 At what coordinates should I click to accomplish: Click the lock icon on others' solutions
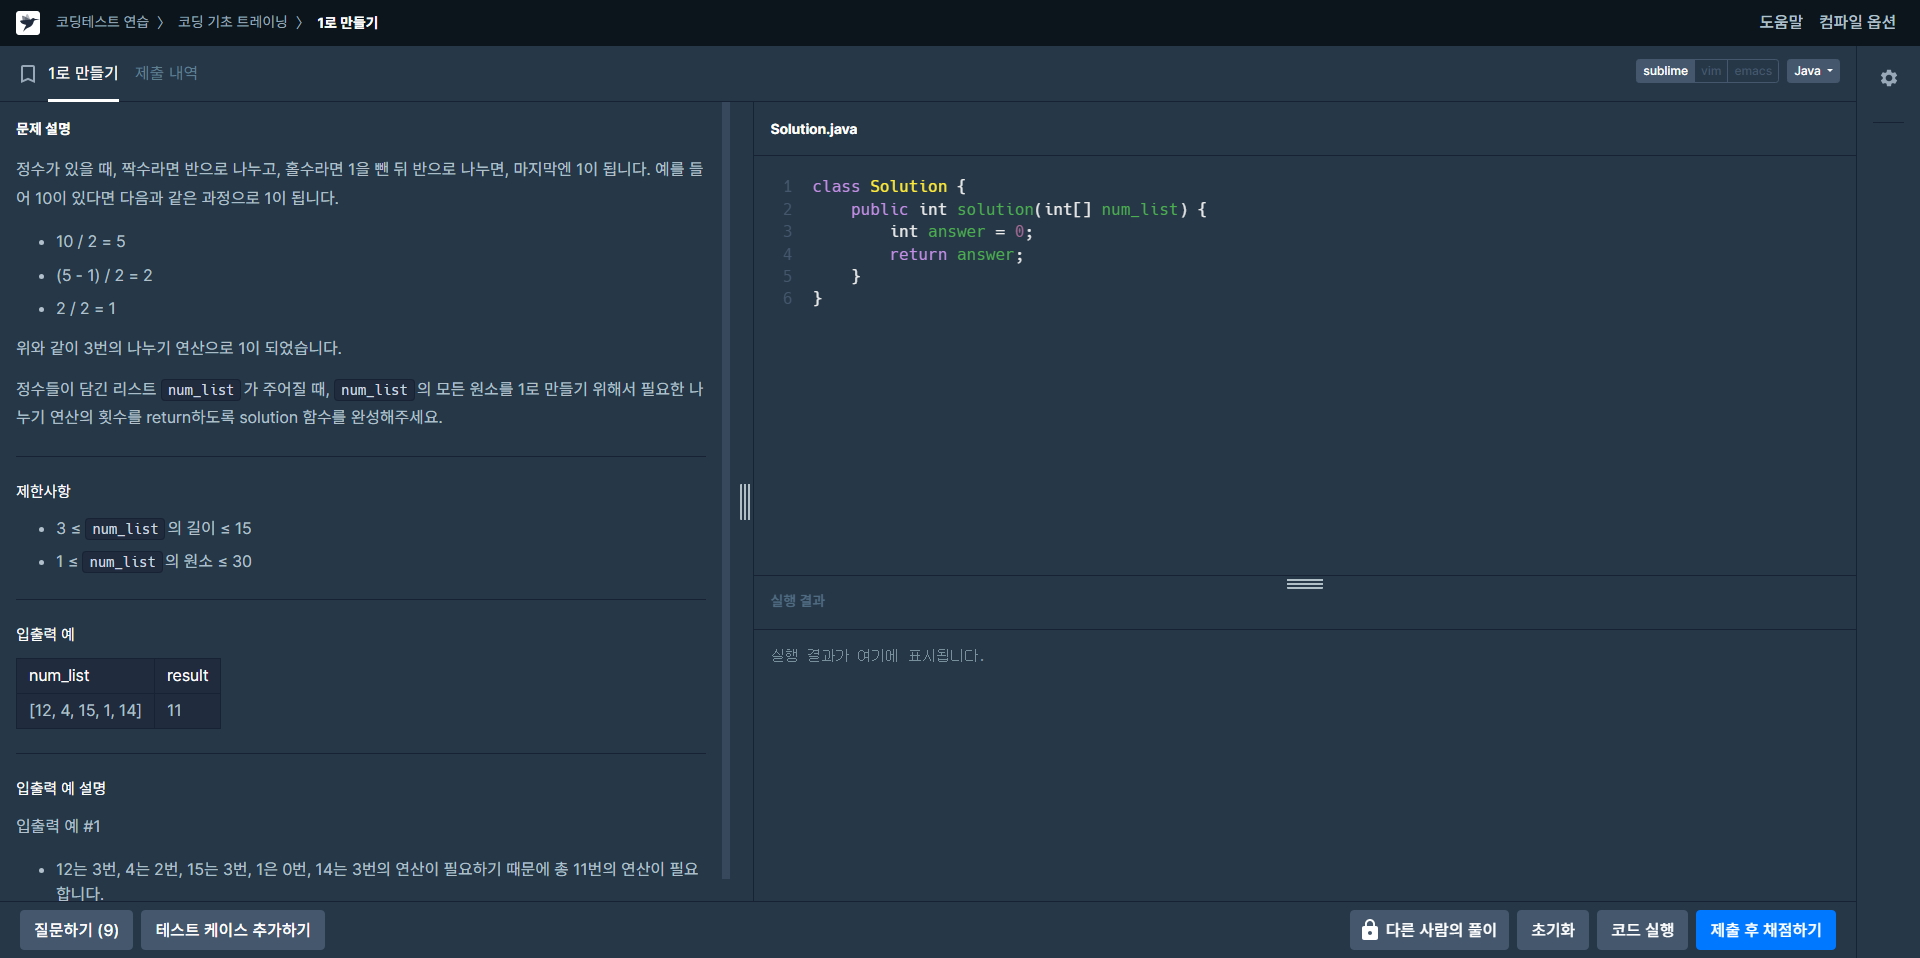point(1369,930)
